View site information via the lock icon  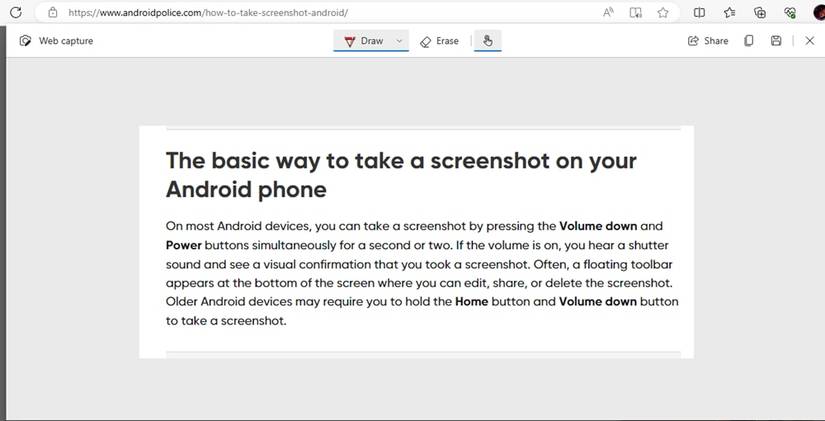click(53, 13)
